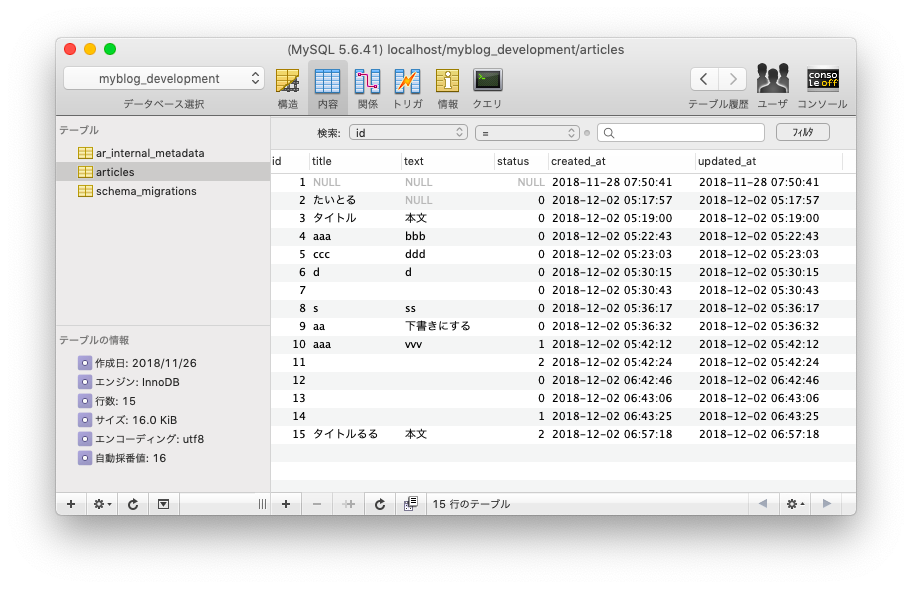The width and height of the screenshot is (912, 589).
Task: Click the NULL title cell in row 1
Action: tap(326, 182)
